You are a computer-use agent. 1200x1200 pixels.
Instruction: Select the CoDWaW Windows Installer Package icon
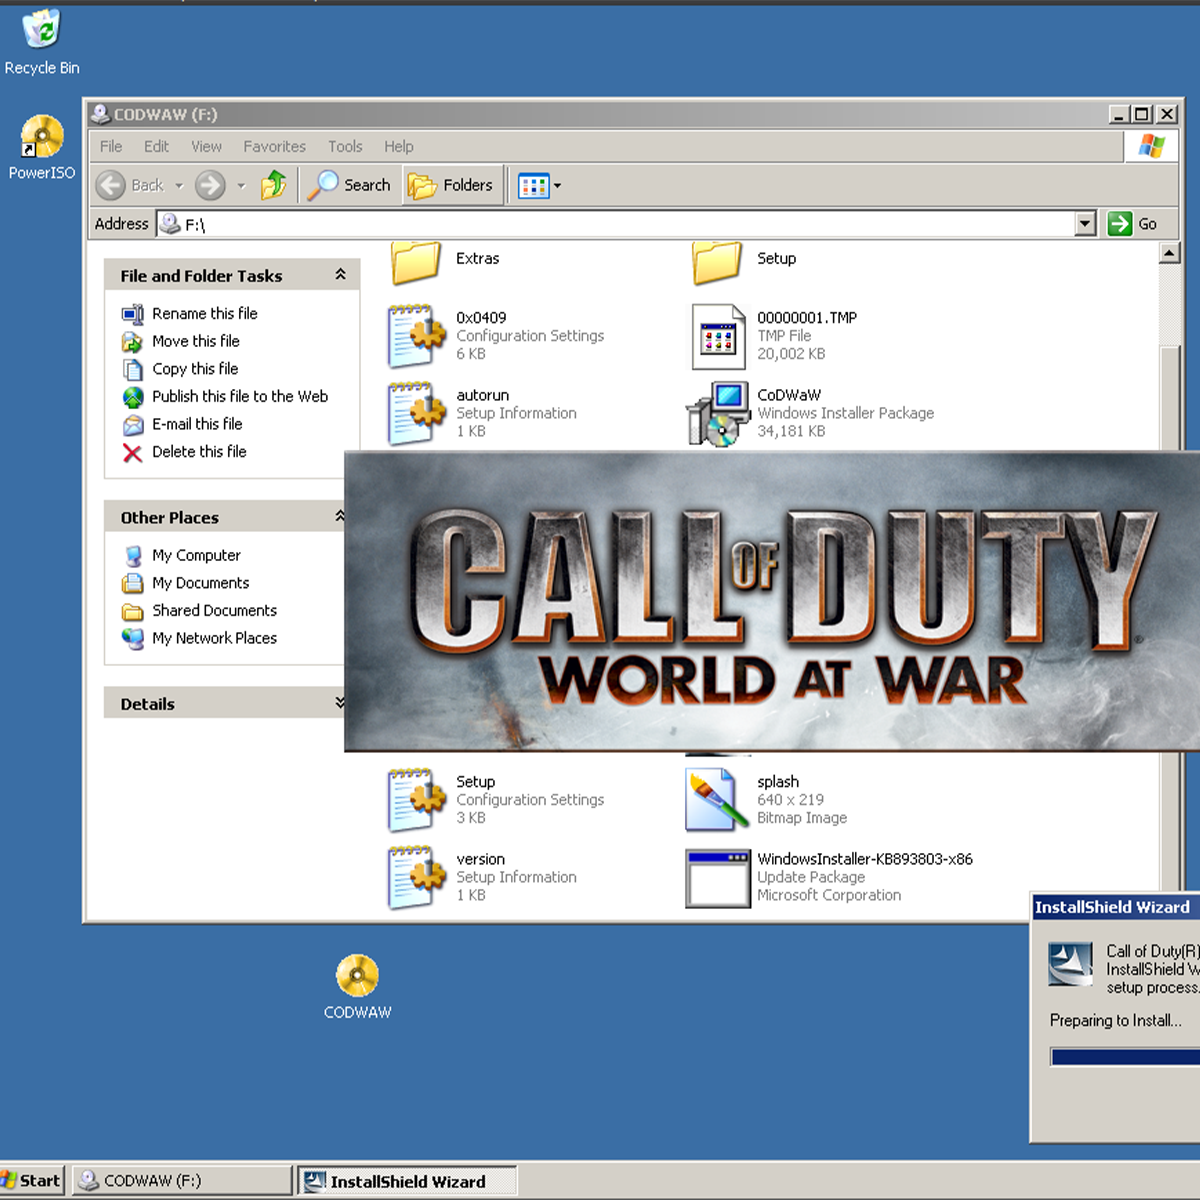(717, 414)
